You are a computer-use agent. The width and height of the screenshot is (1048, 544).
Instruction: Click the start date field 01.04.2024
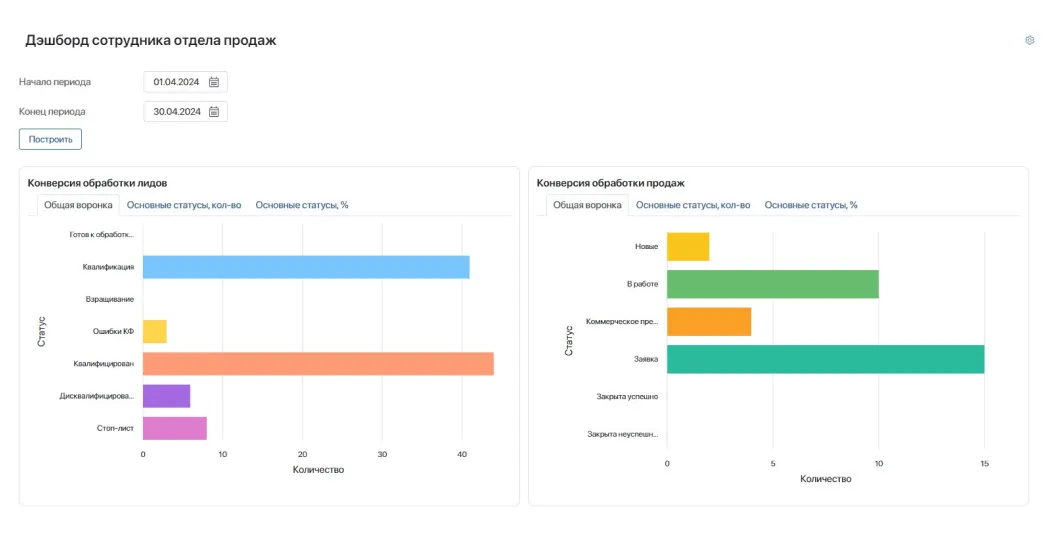[176, 82]
